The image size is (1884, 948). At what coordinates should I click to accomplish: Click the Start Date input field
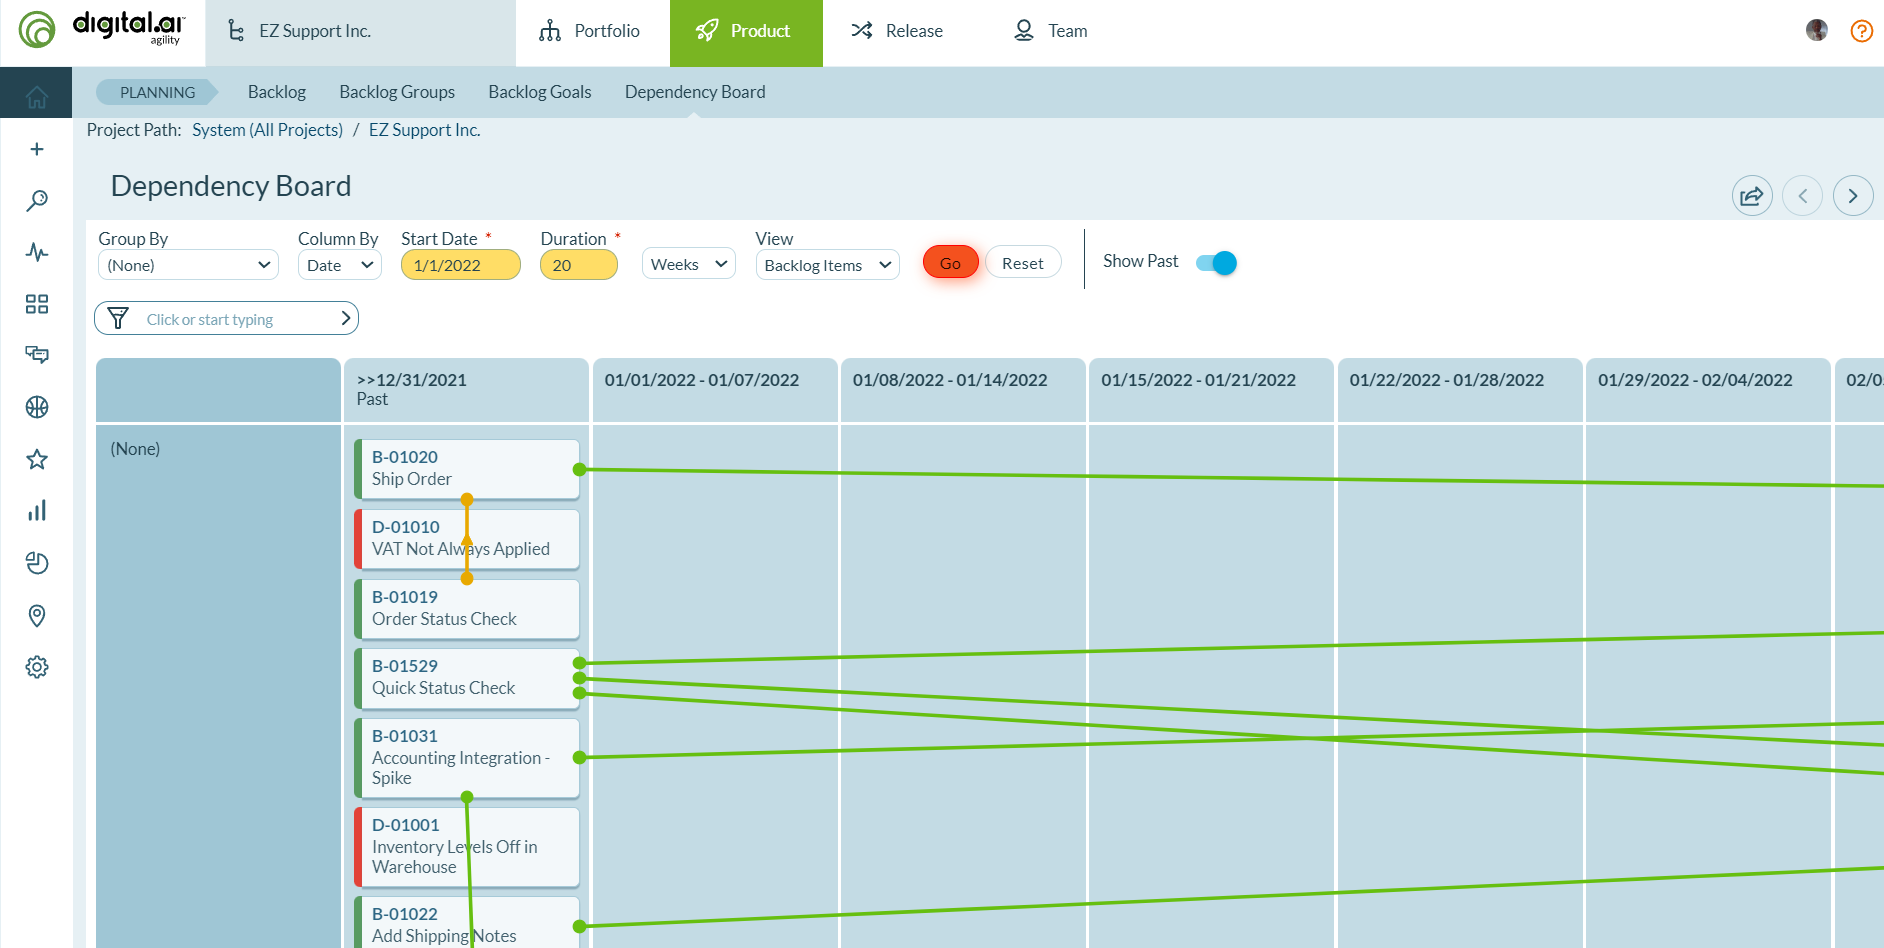pos(460,265)
